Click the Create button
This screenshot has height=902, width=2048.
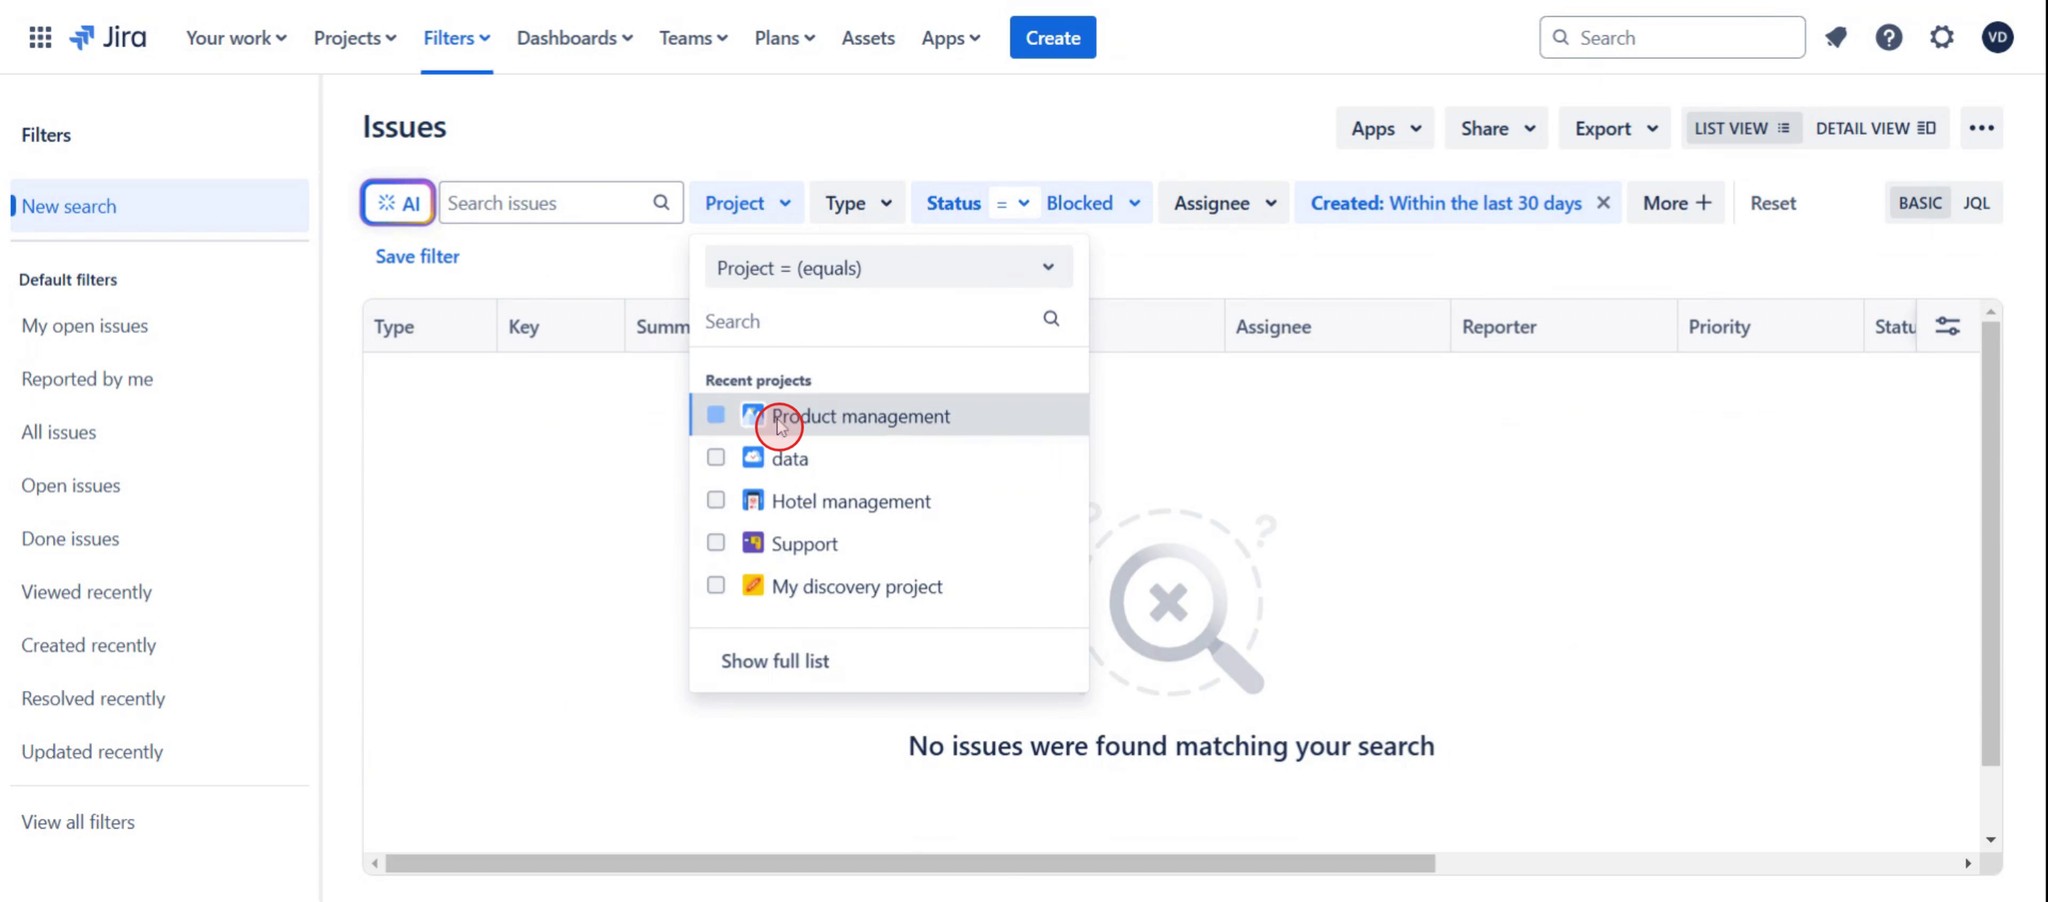[x=1052, y=37]
